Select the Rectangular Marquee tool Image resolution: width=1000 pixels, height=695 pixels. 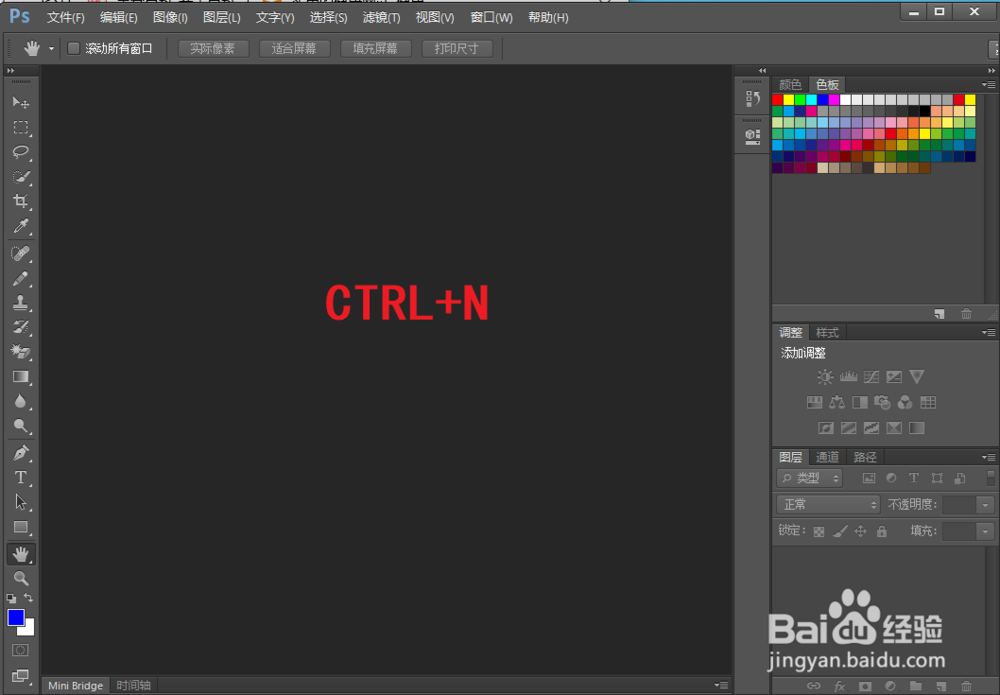[x=20, y=128]
